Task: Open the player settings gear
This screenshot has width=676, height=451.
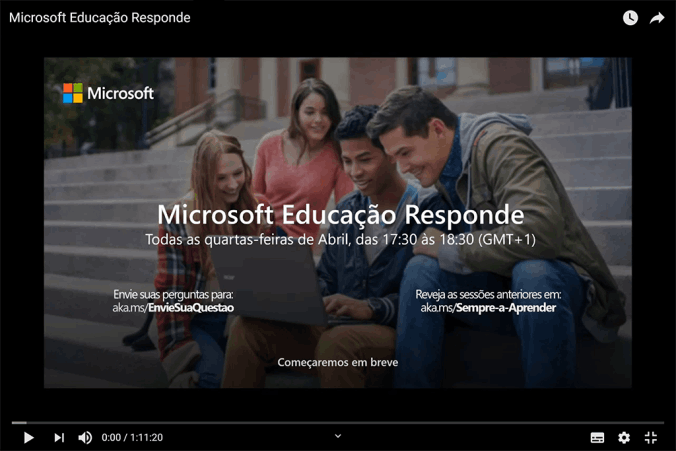Action: [x=624, y=438]
